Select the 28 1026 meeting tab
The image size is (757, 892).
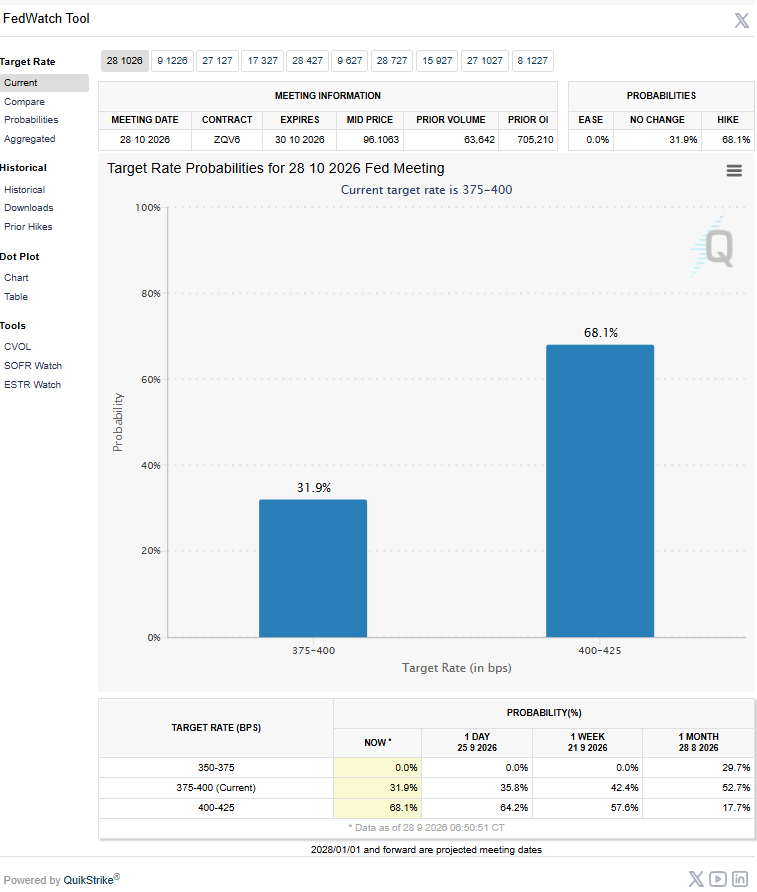pyautogui.click(x=125, y=61)
